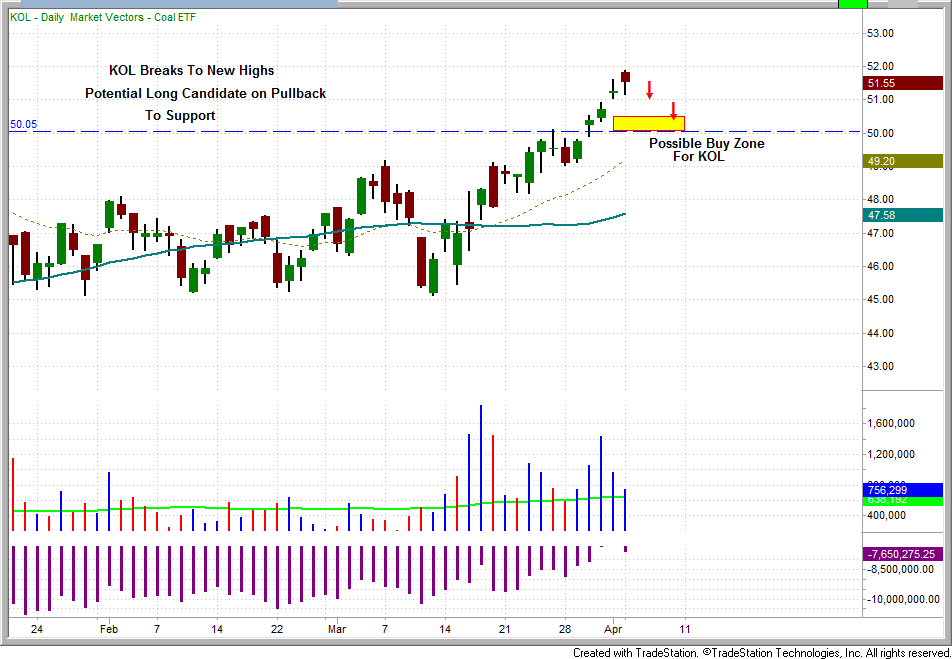Select the 'To Support' annotation line
Viewport: 952px width, 659px height.
[x=180, y=115]
